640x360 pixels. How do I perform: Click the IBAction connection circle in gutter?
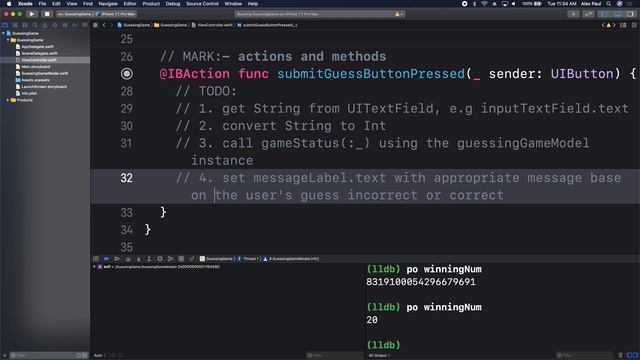tap(127, 74)
